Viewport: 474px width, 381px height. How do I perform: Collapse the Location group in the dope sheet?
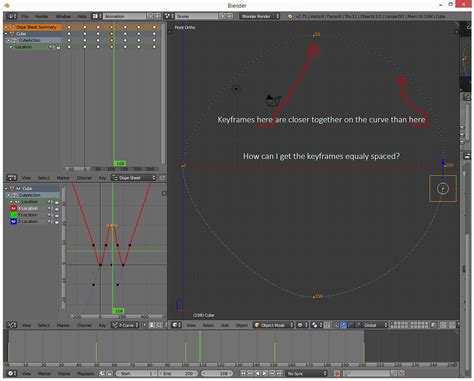(11, 47)
